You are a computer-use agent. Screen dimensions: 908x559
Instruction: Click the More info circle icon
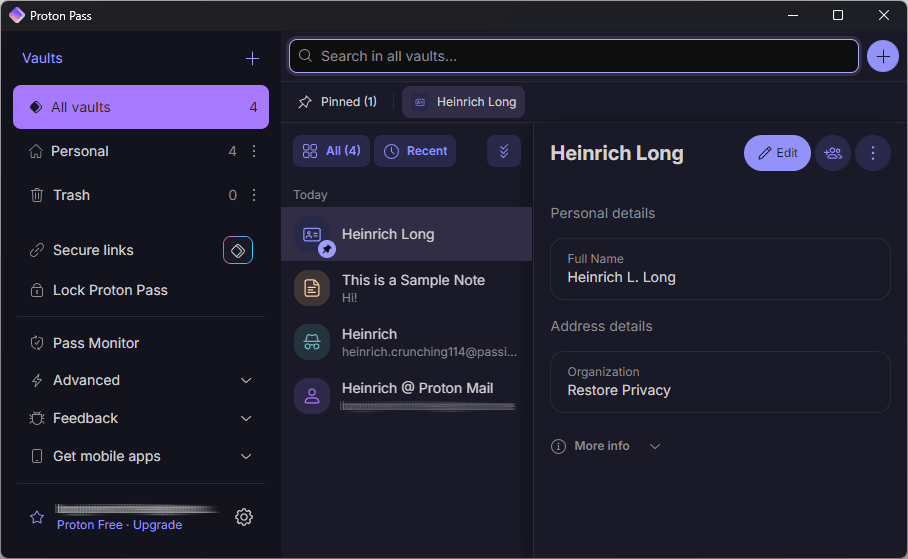(558, 446)
